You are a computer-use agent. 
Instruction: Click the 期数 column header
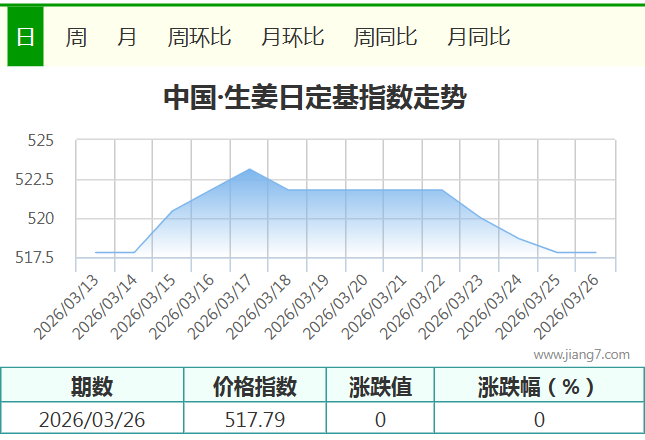(92, 387)
